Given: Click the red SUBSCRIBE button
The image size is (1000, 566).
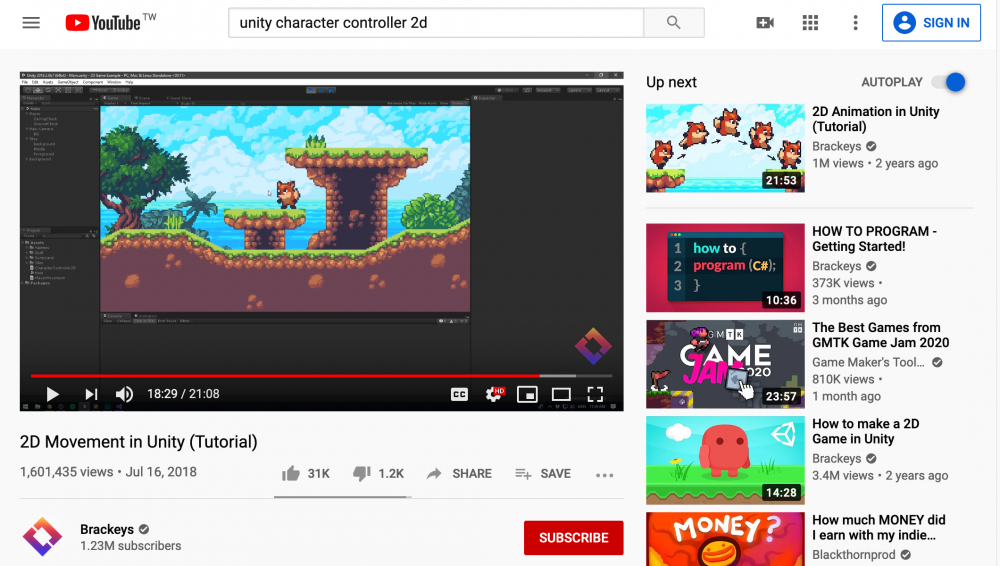Looking at the screenshot, I should pos(573,538).
